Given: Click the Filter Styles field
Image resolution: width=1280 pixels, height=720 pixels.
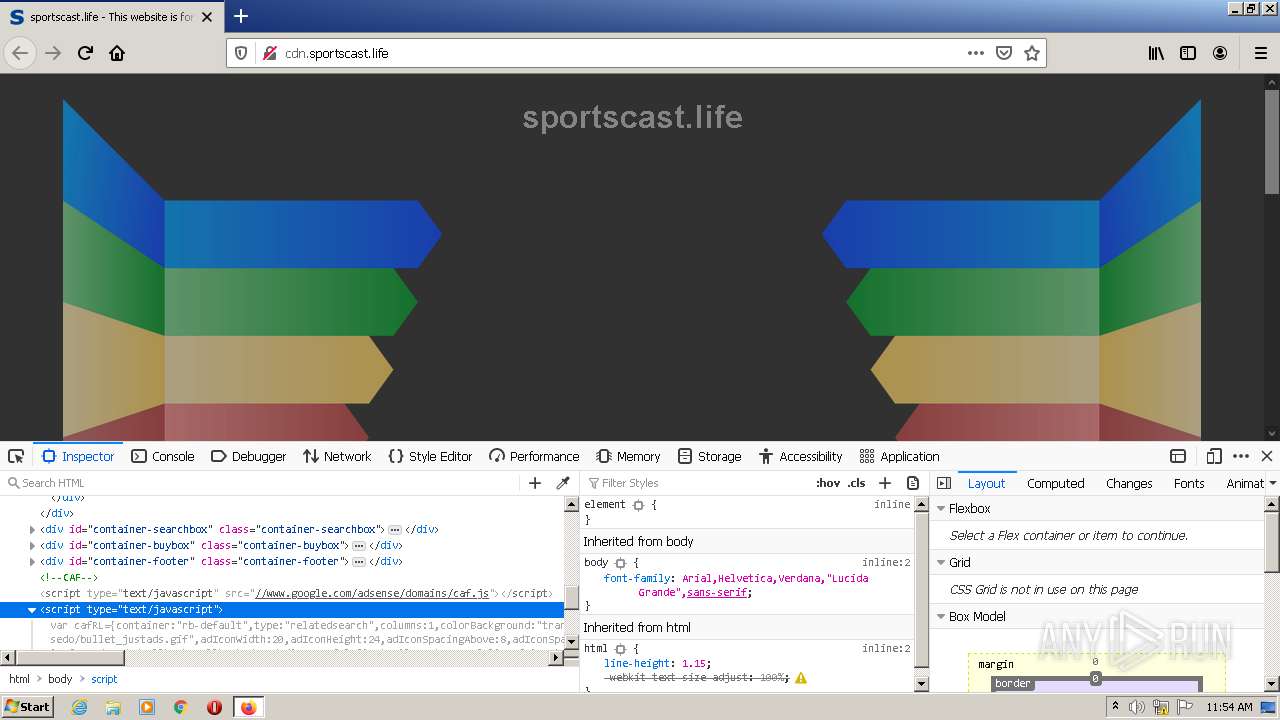Looking at the screenshot, I should click(x=697, y=483).
